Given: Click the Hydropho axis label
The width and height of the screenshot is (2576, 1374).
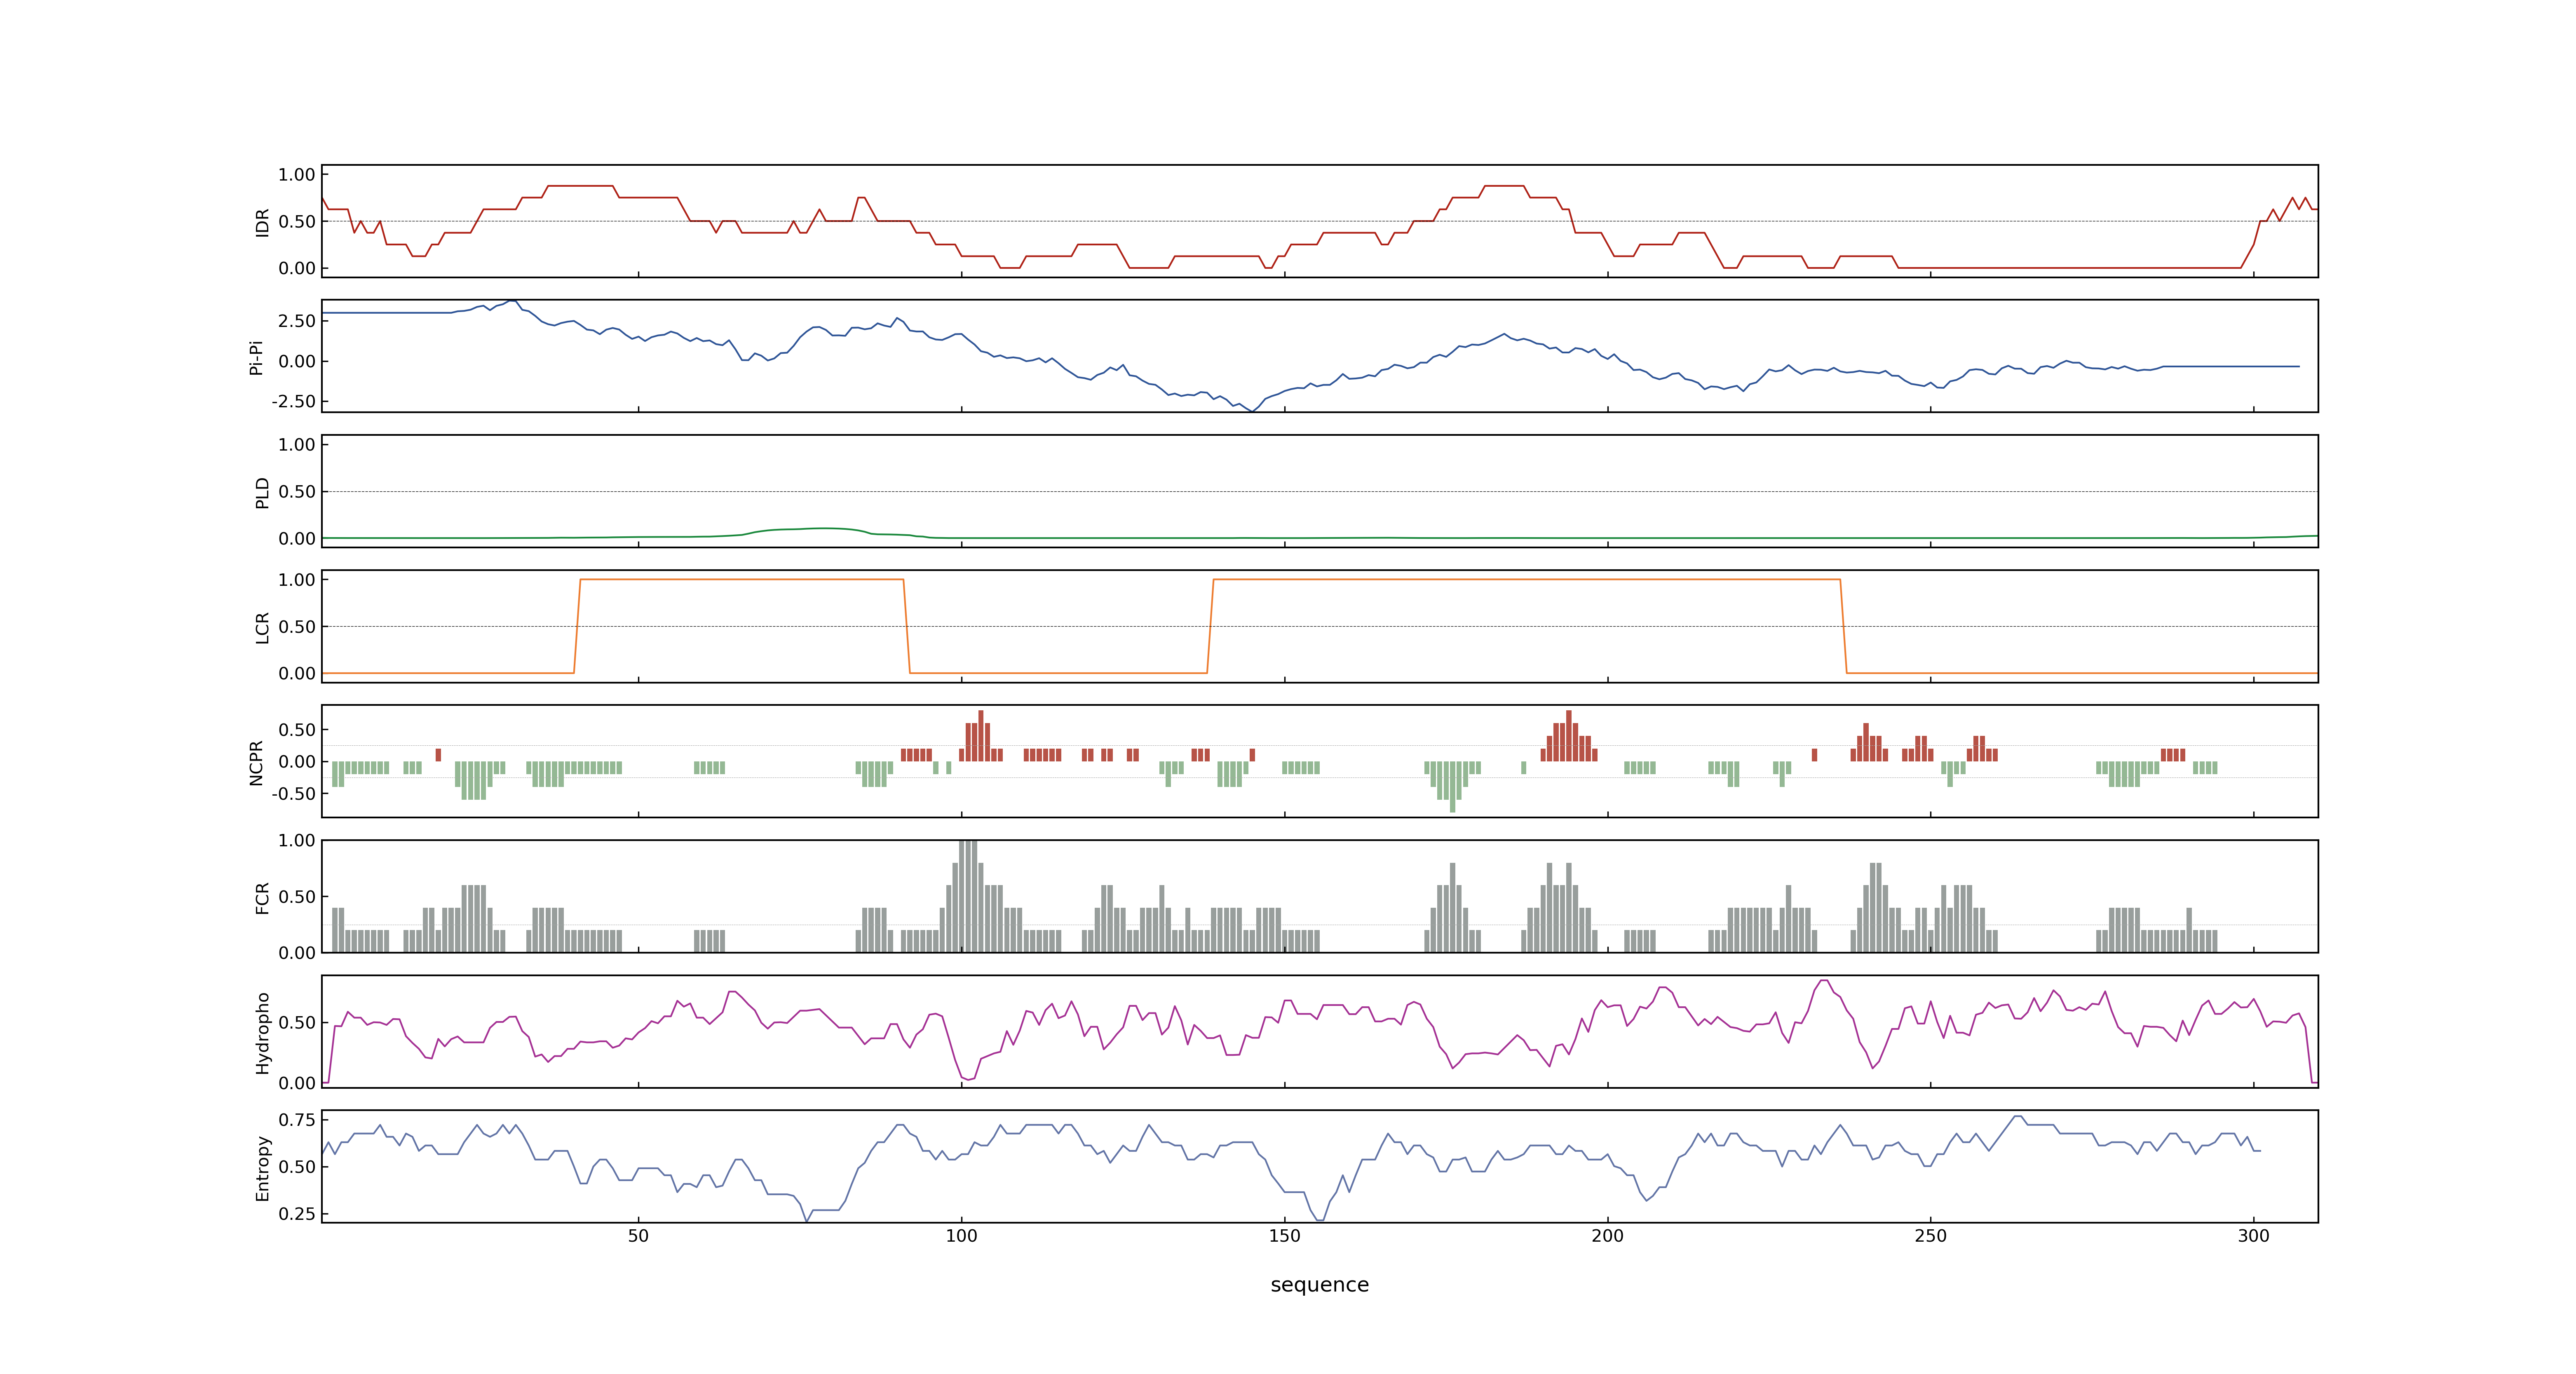Looking at the screenshot, I should [262, 1033].
